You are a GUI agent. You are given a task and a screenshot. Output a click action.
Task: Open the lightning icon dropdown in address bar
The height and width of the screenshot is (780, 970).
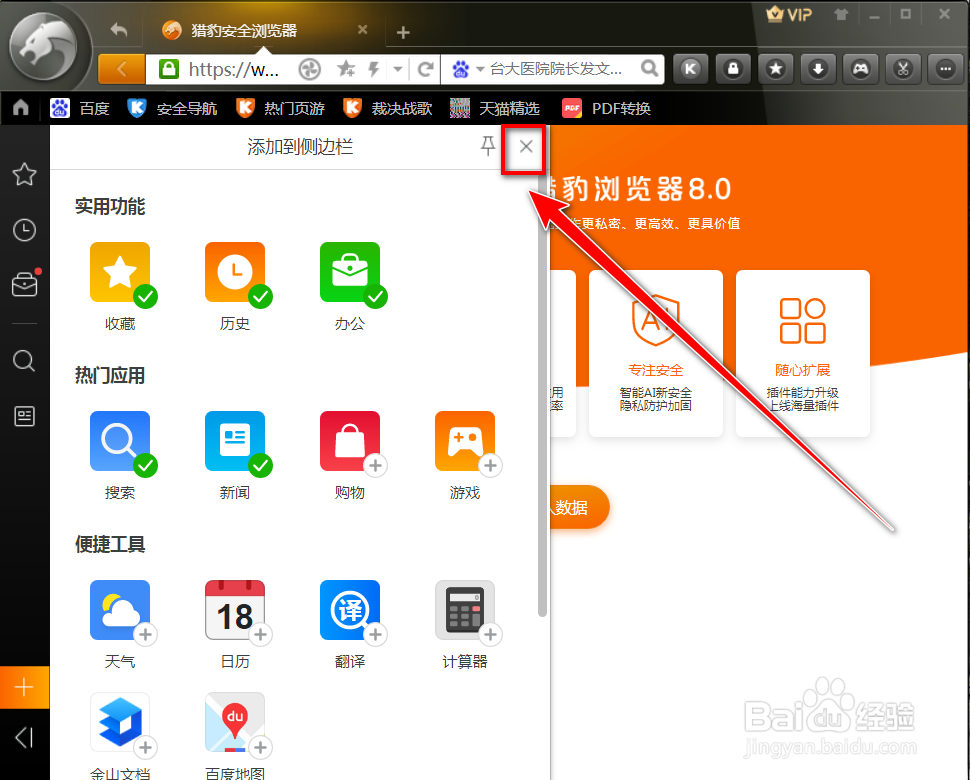[377, 69]
